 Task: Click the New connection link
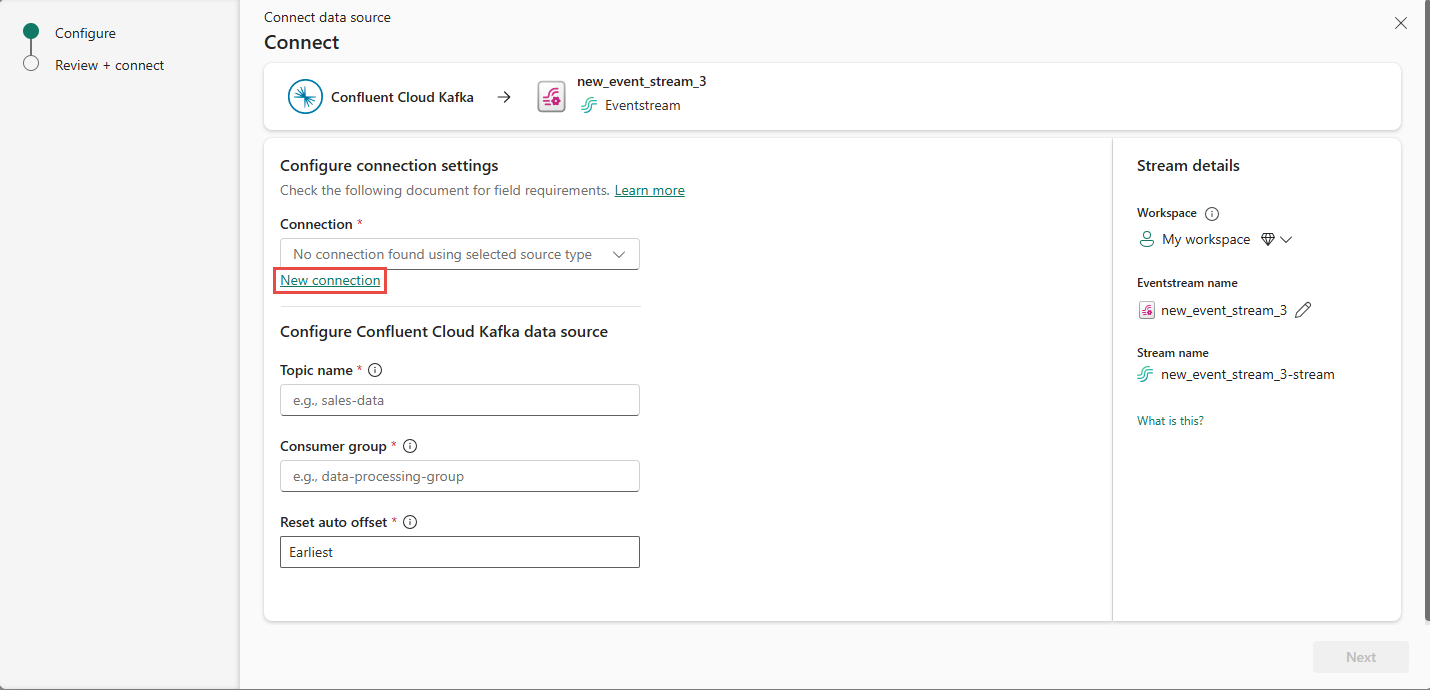(x=330, y=280)
